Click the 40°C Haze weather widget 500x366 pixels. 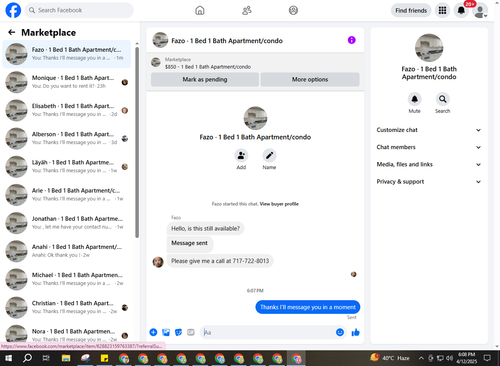(x=390, y=358)
